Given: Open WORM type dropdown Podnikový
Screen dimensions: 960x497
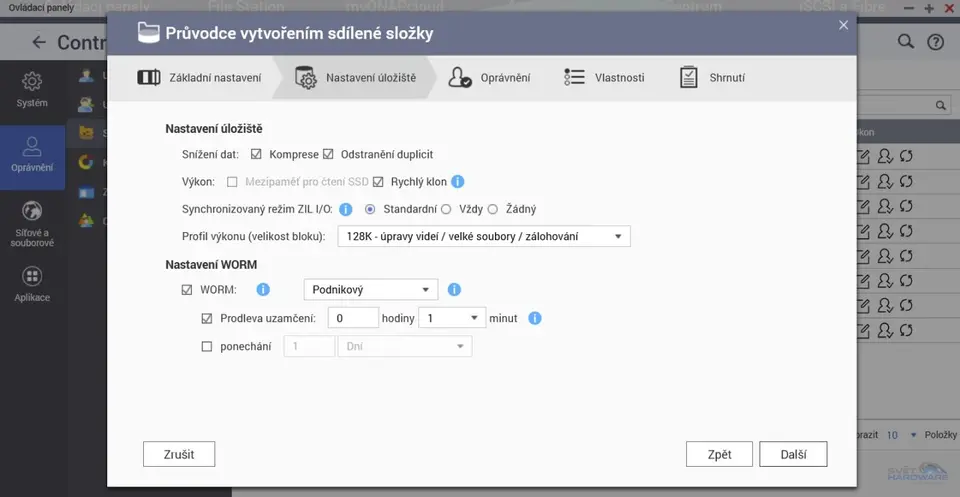Looking at the screenshot, I should pyautogui.click(x=371, y=290).
